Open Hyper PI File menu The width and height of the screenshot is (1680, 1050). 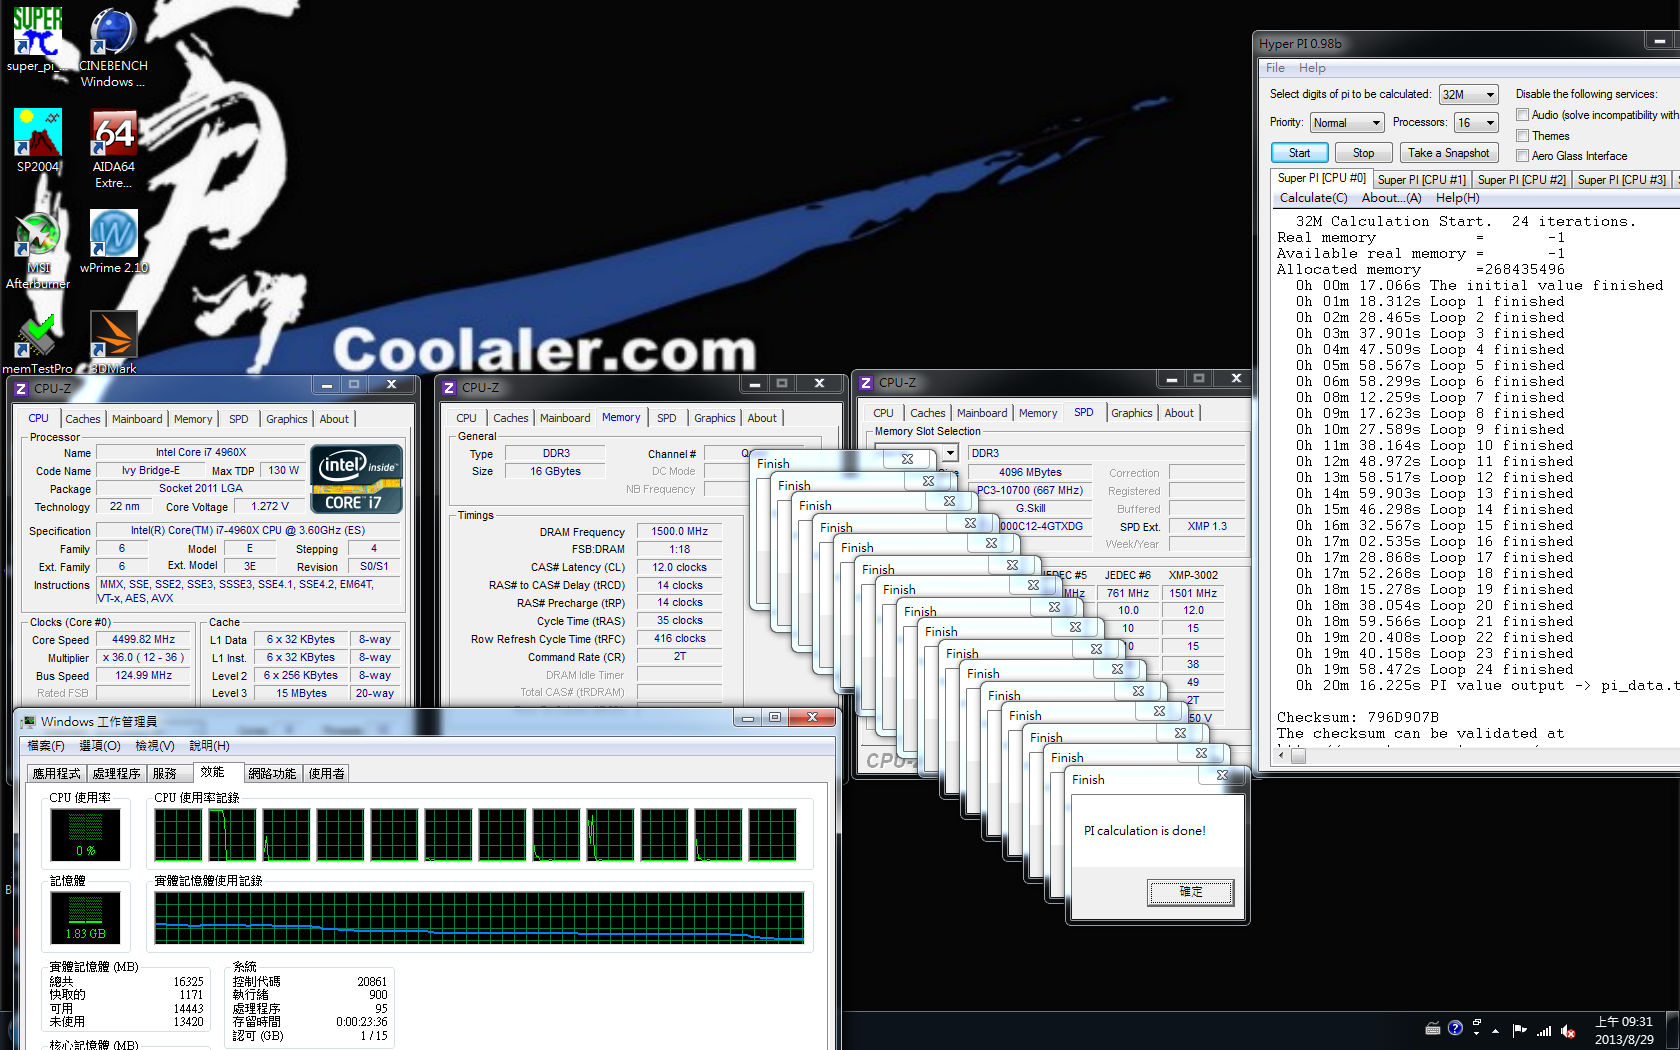pos(1275,68)
